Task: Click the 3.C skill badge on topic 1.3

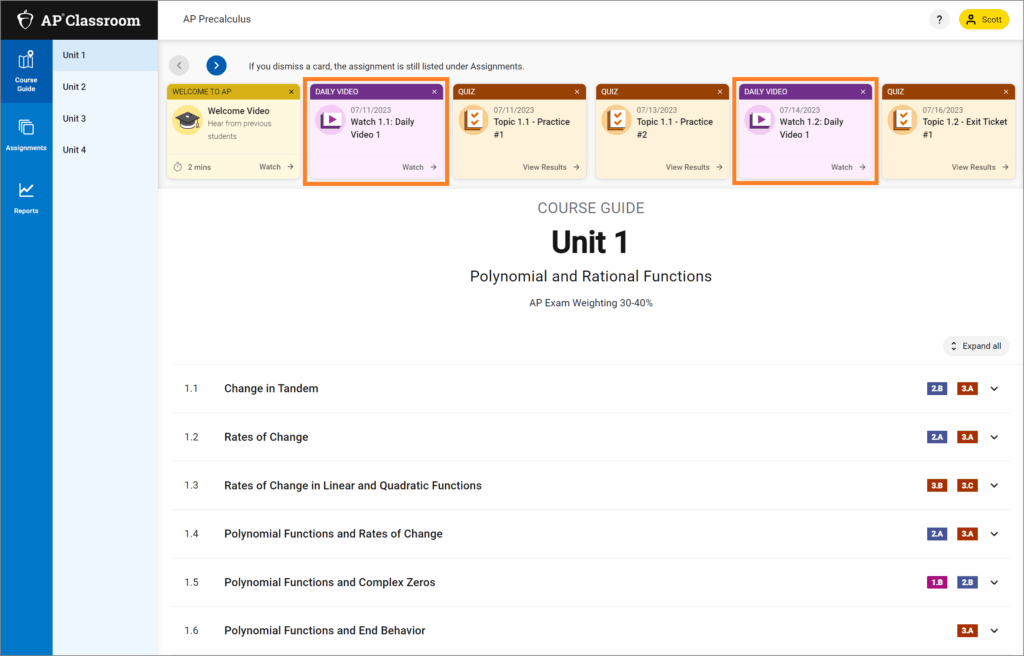Action: point(967,485)
